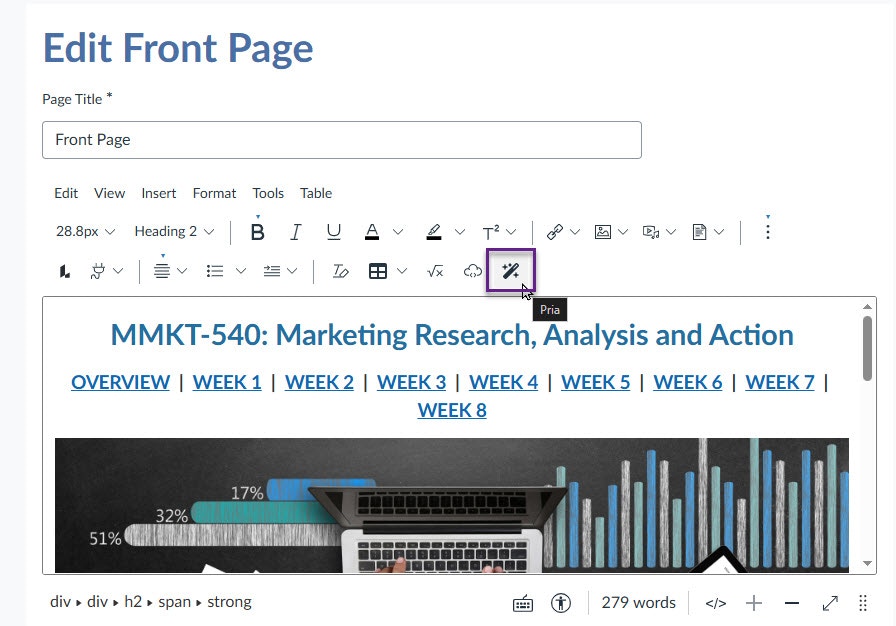This screenshot has height=626, width=896.
Task: Click the insert table icon
Action: (x=378, y=271)
